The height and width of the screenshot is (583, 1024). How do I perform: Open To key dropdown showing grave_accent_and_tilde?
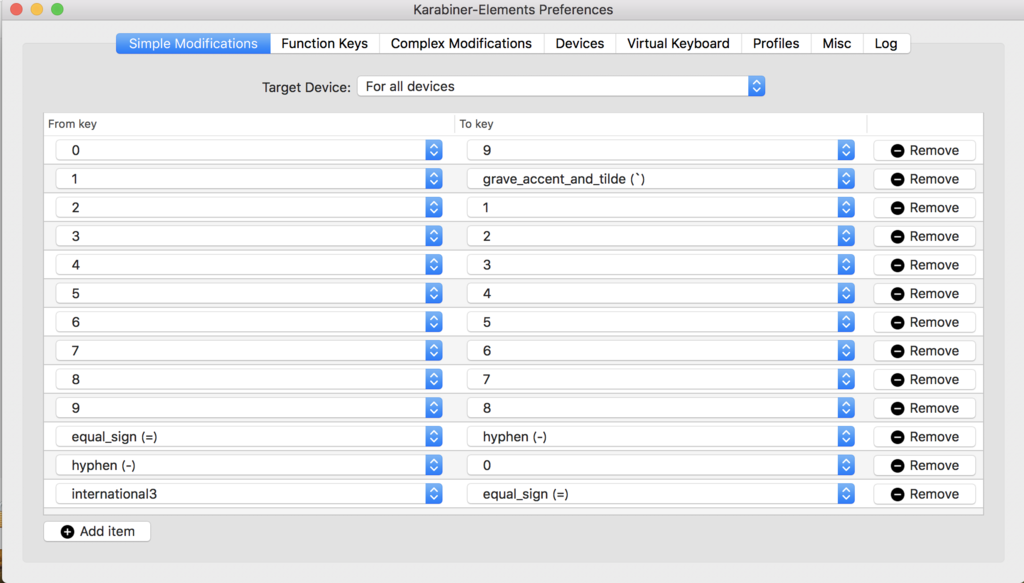point(661,179)
